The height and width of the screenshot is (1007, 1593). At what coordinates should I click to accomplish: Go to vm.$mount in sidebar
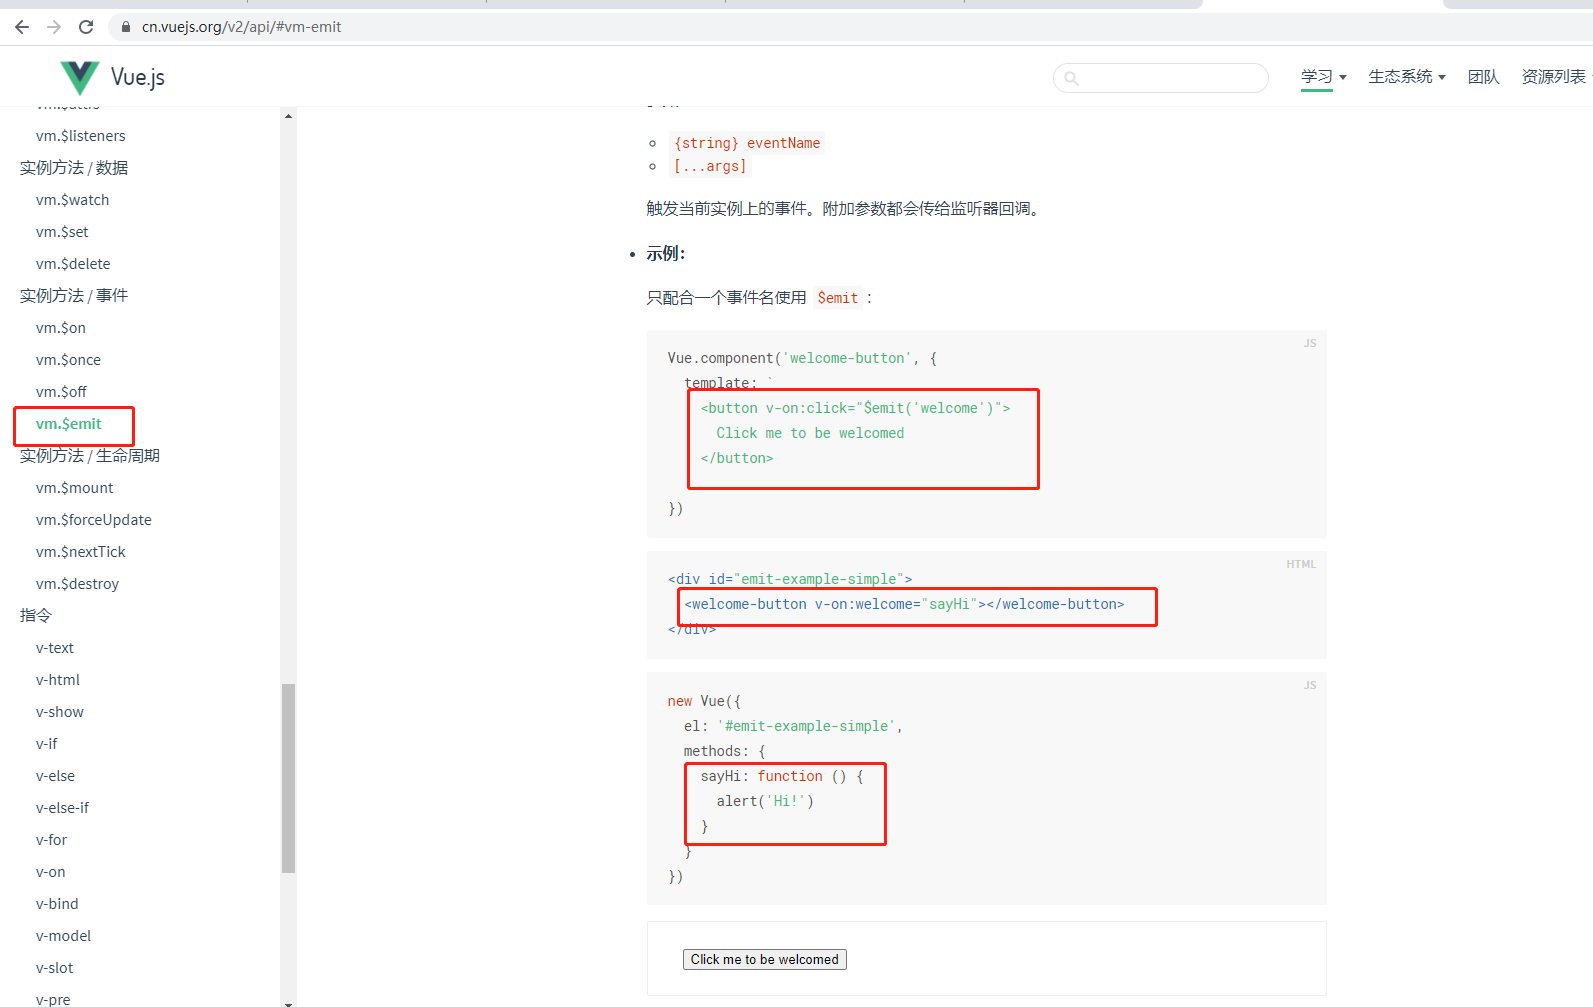(x=75, y=488)
